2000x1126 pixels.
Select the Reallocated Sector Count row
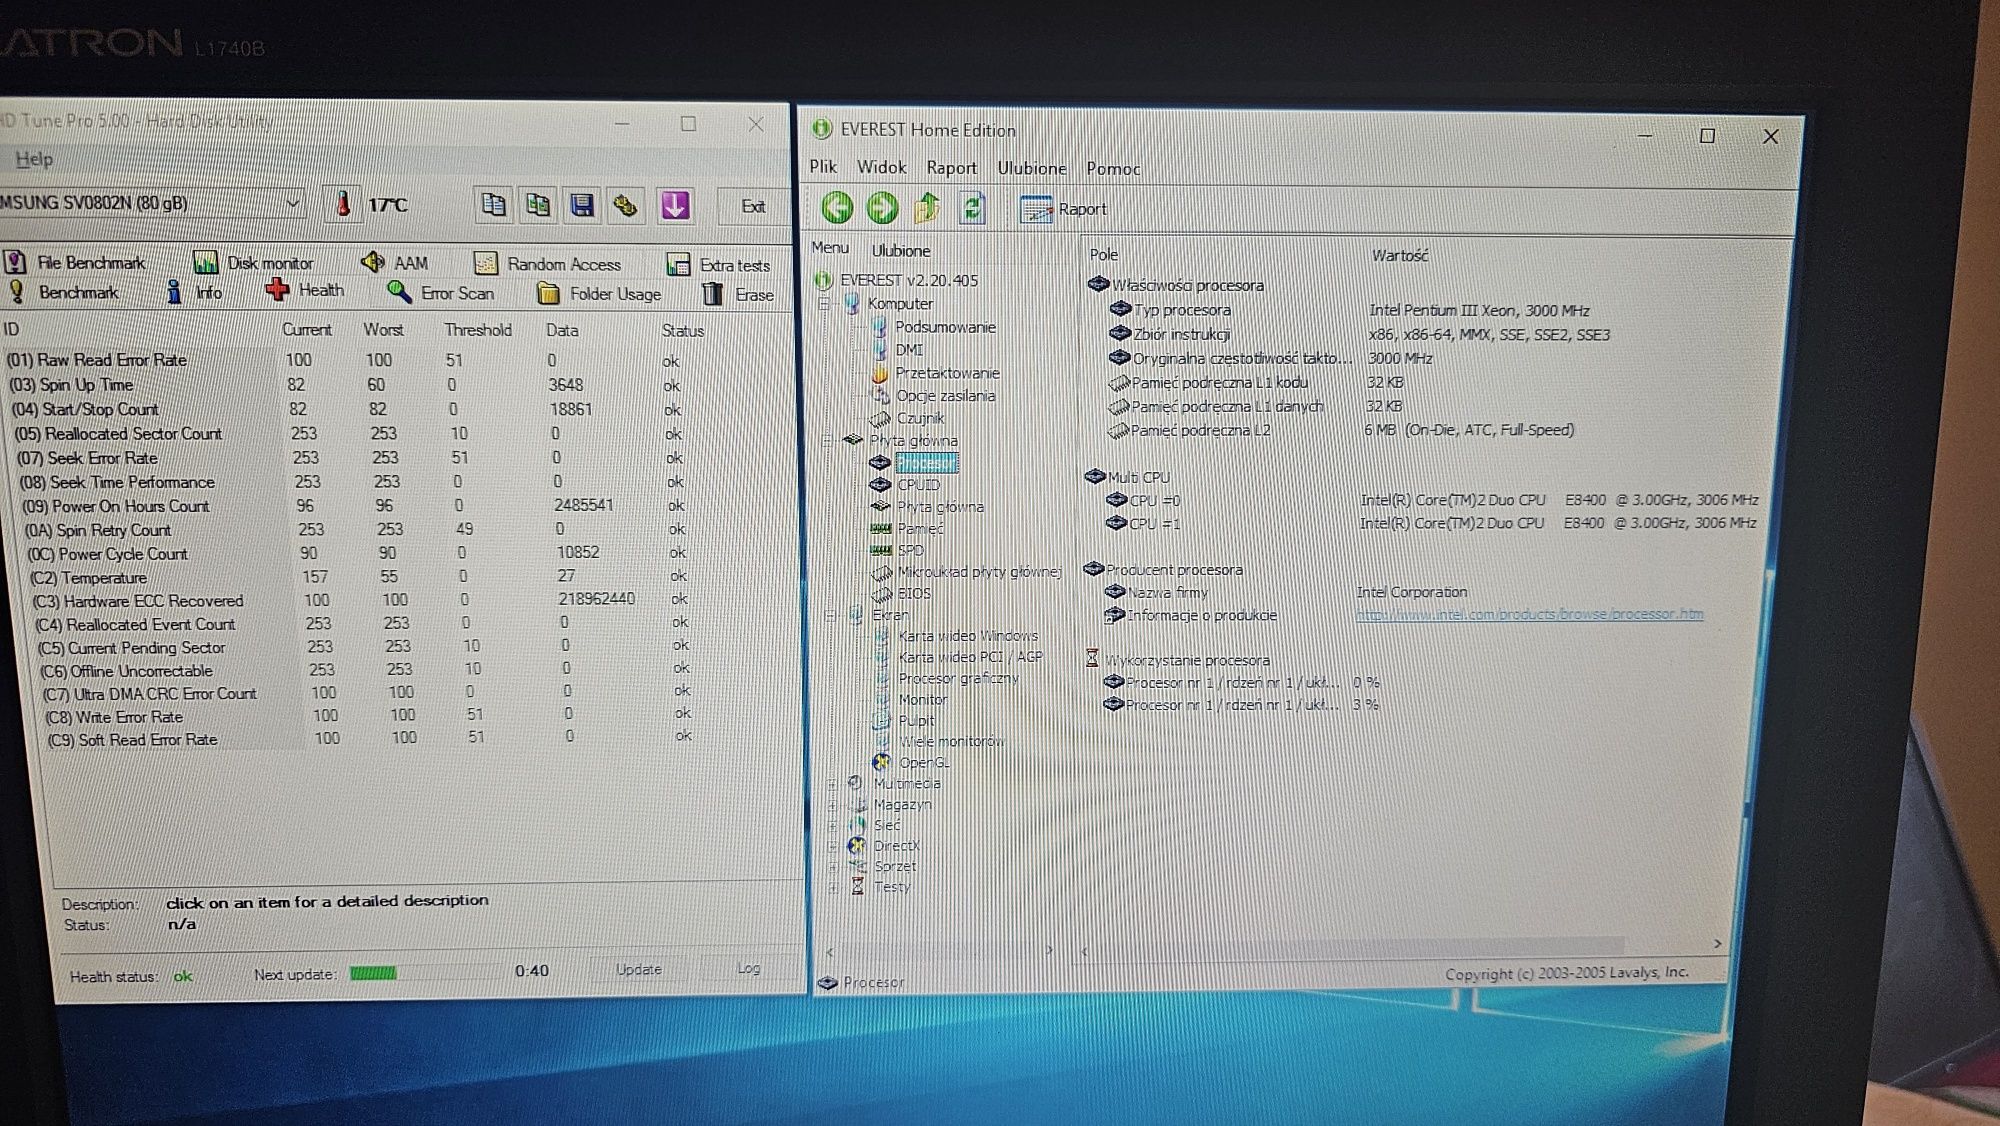click(x=350, y=434)
